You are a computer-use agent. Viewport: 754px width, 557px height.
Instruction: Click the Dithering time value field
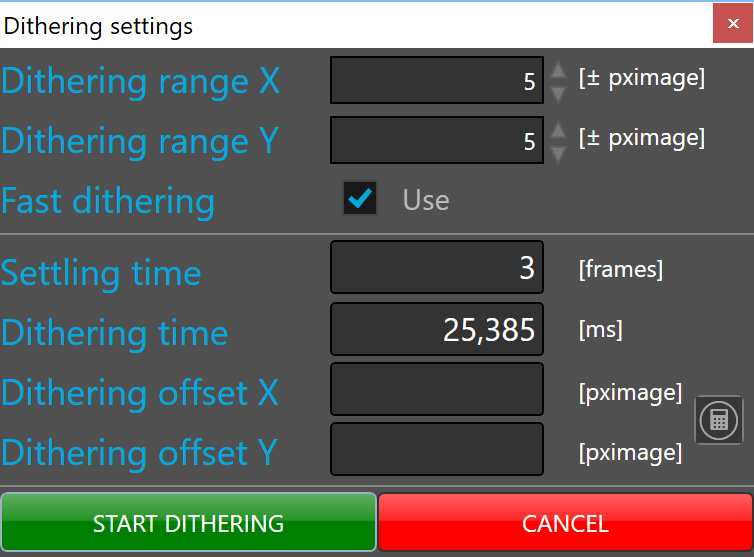437,329
